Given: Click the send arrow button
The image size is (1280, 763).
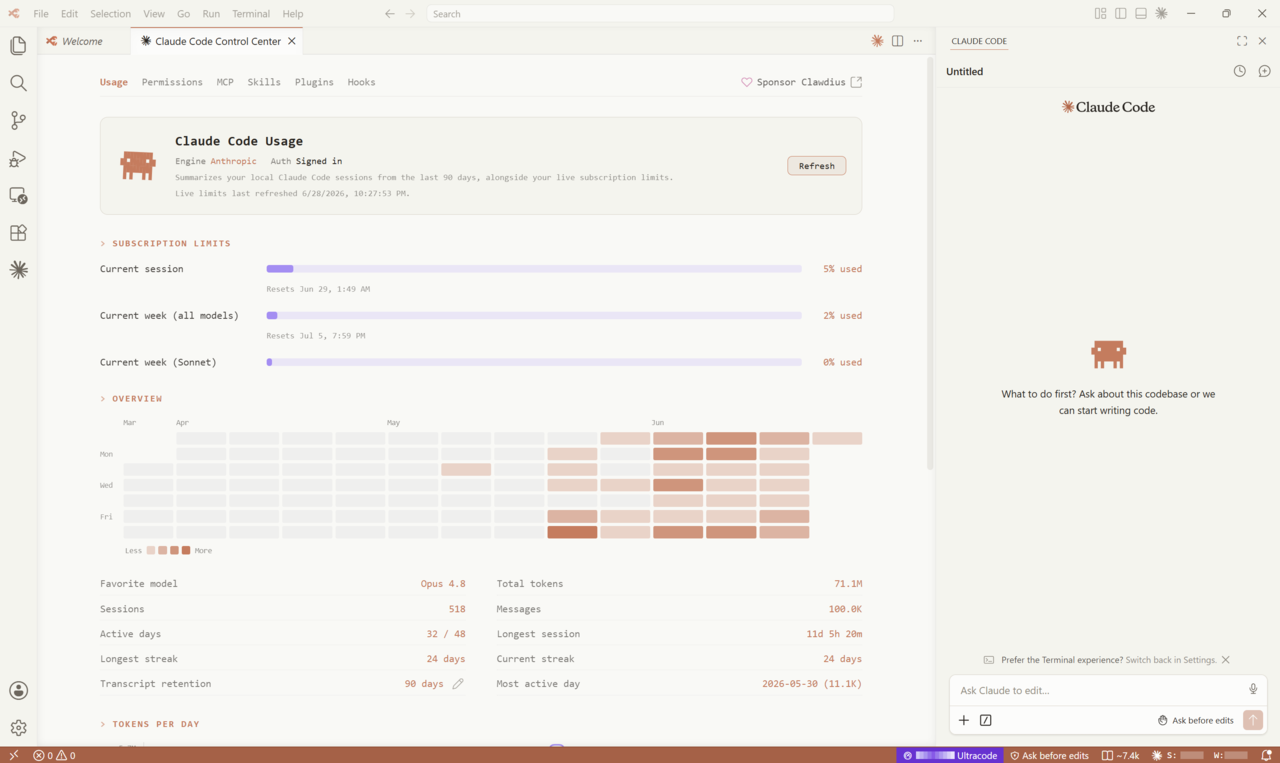Looking at the screenshot, I should pyautogui.click(x=1252, y=720).
